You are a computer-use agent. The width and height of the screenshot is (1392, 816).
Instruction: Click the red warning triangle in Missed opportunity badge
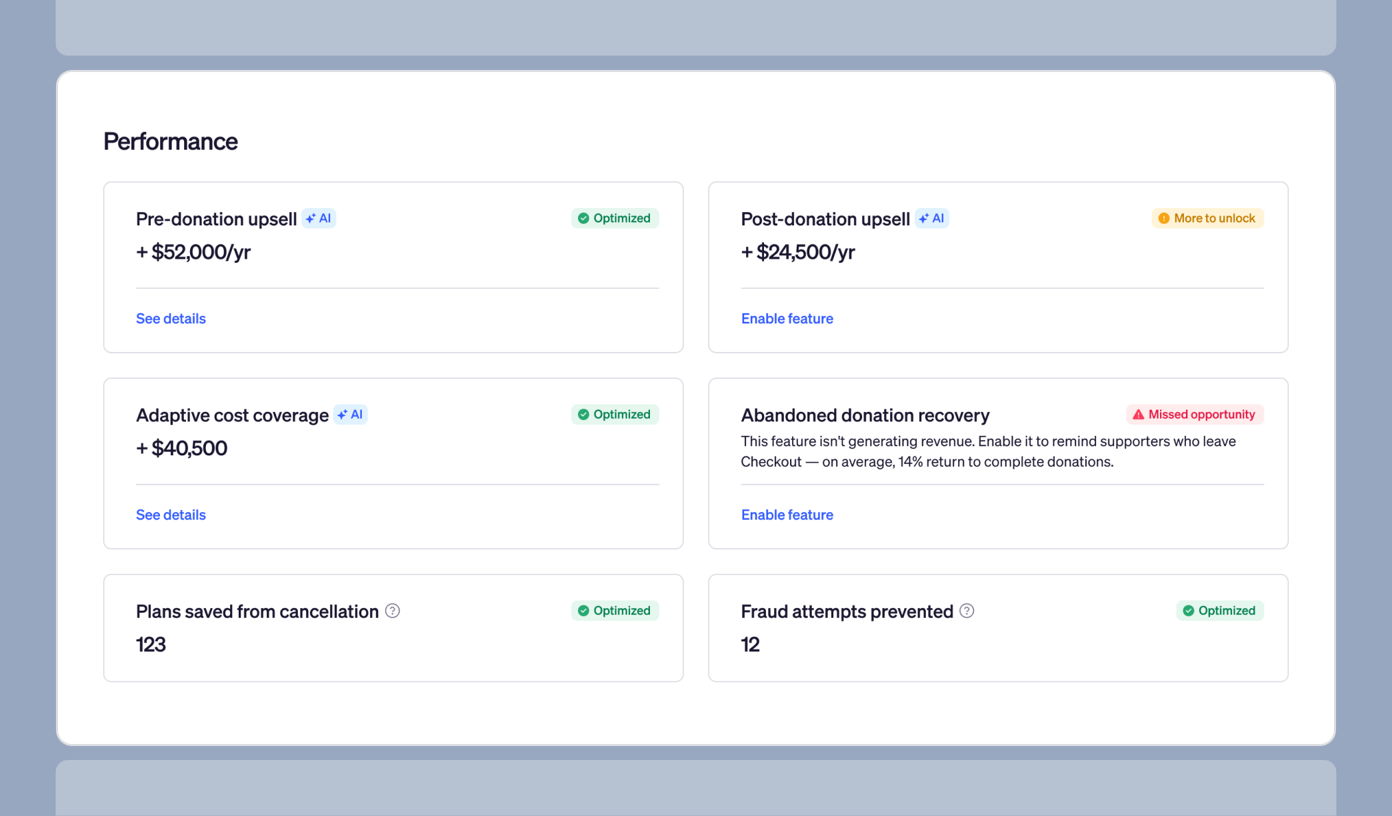pos(1138,413)
